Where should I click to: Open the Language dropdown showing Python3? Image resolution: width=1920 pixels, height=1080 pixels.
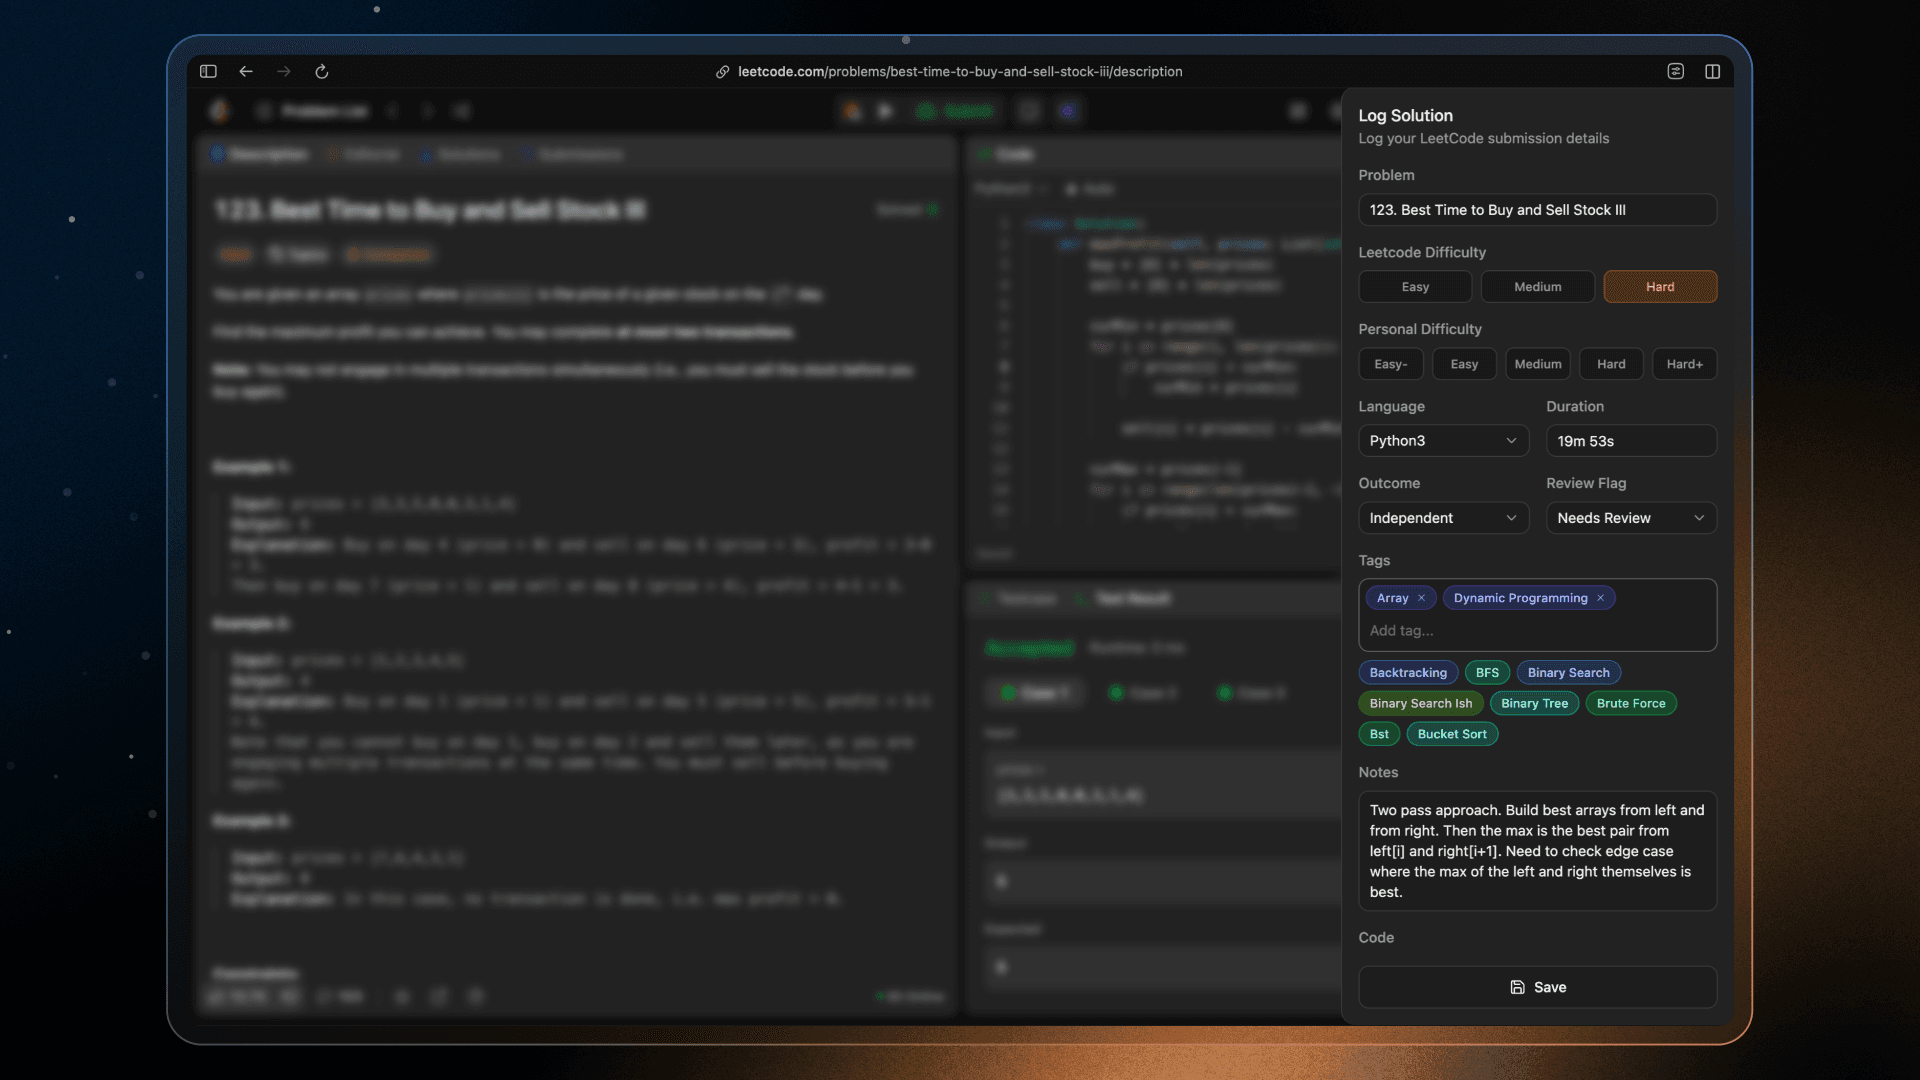[1443, 441]
